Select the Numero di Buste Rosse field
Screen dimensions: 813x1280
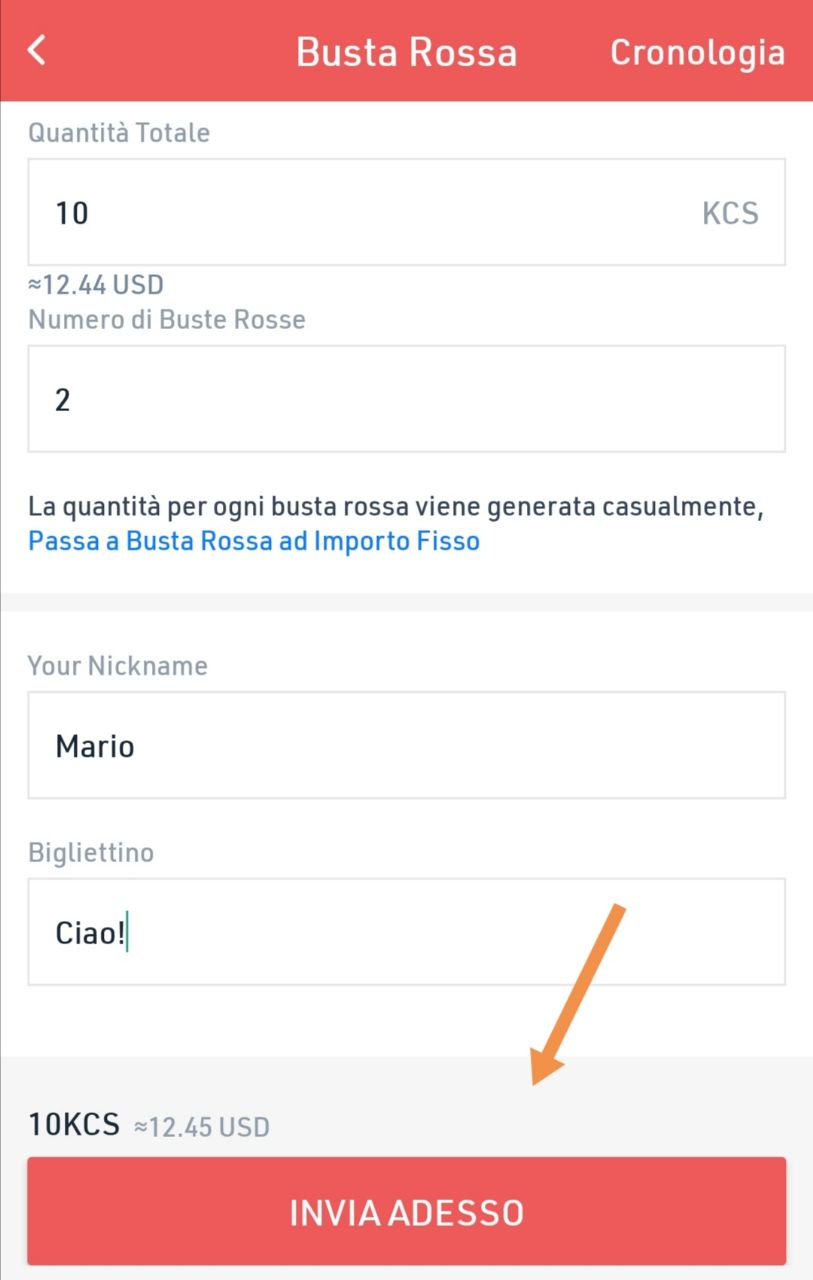pyautogui.click(x=406, y=399)
